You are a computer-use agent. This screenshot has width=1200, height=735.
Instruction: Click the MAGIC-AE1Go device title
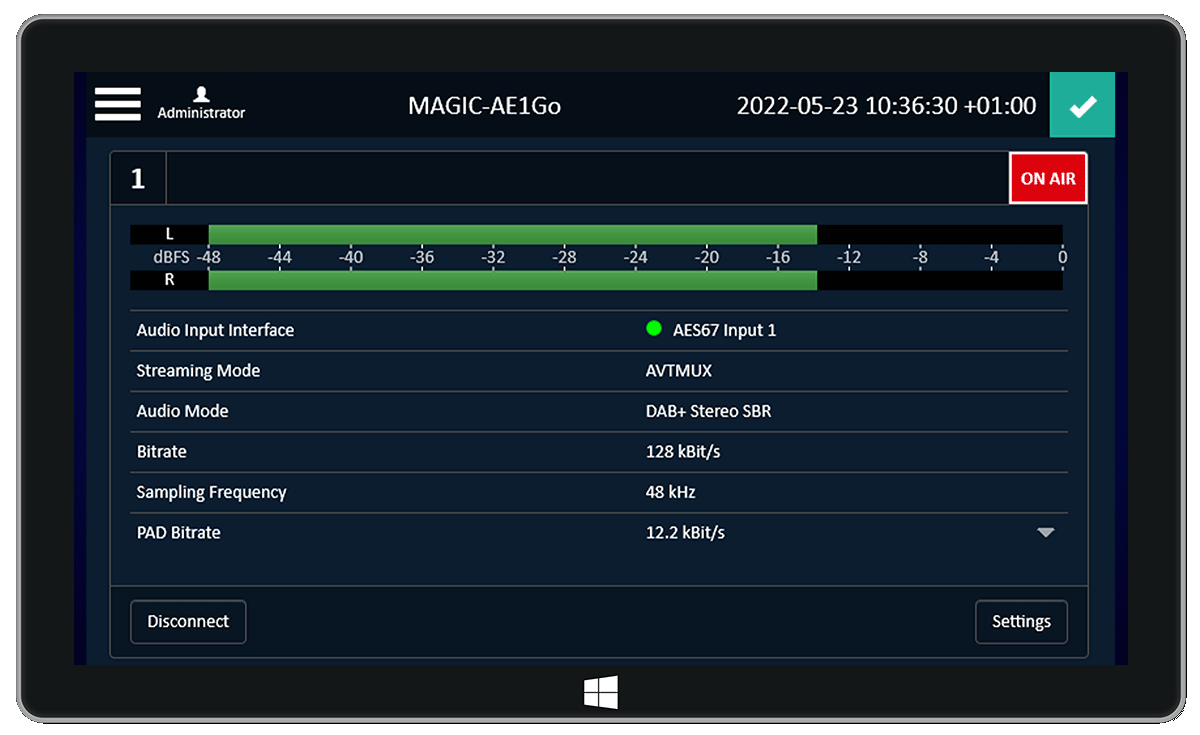tap(484, 106)
